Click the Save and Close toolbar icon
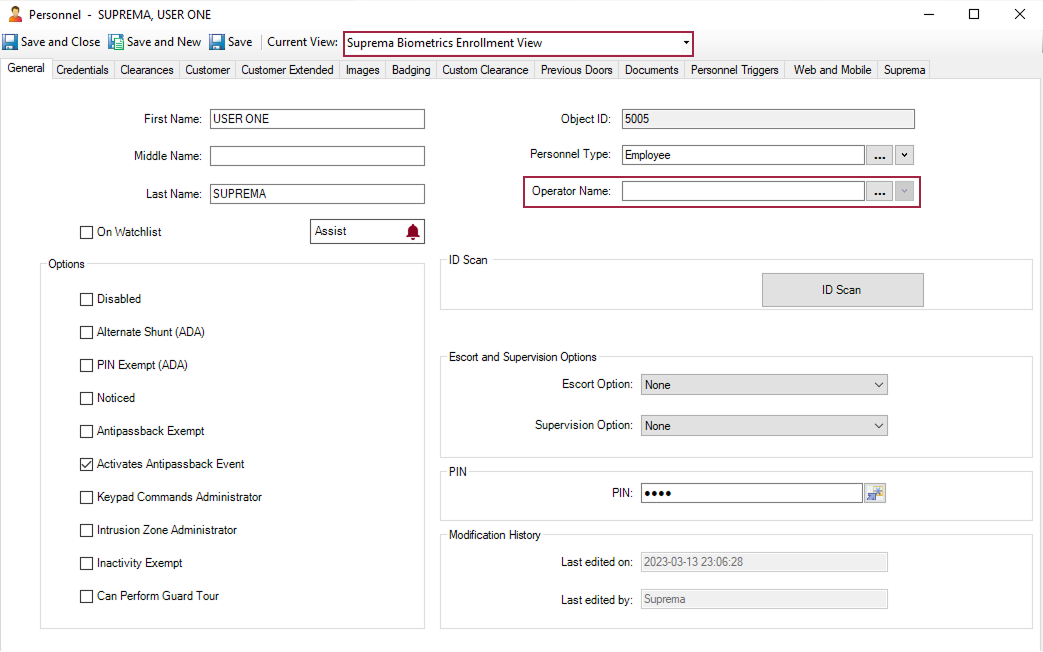 point(10,42)
